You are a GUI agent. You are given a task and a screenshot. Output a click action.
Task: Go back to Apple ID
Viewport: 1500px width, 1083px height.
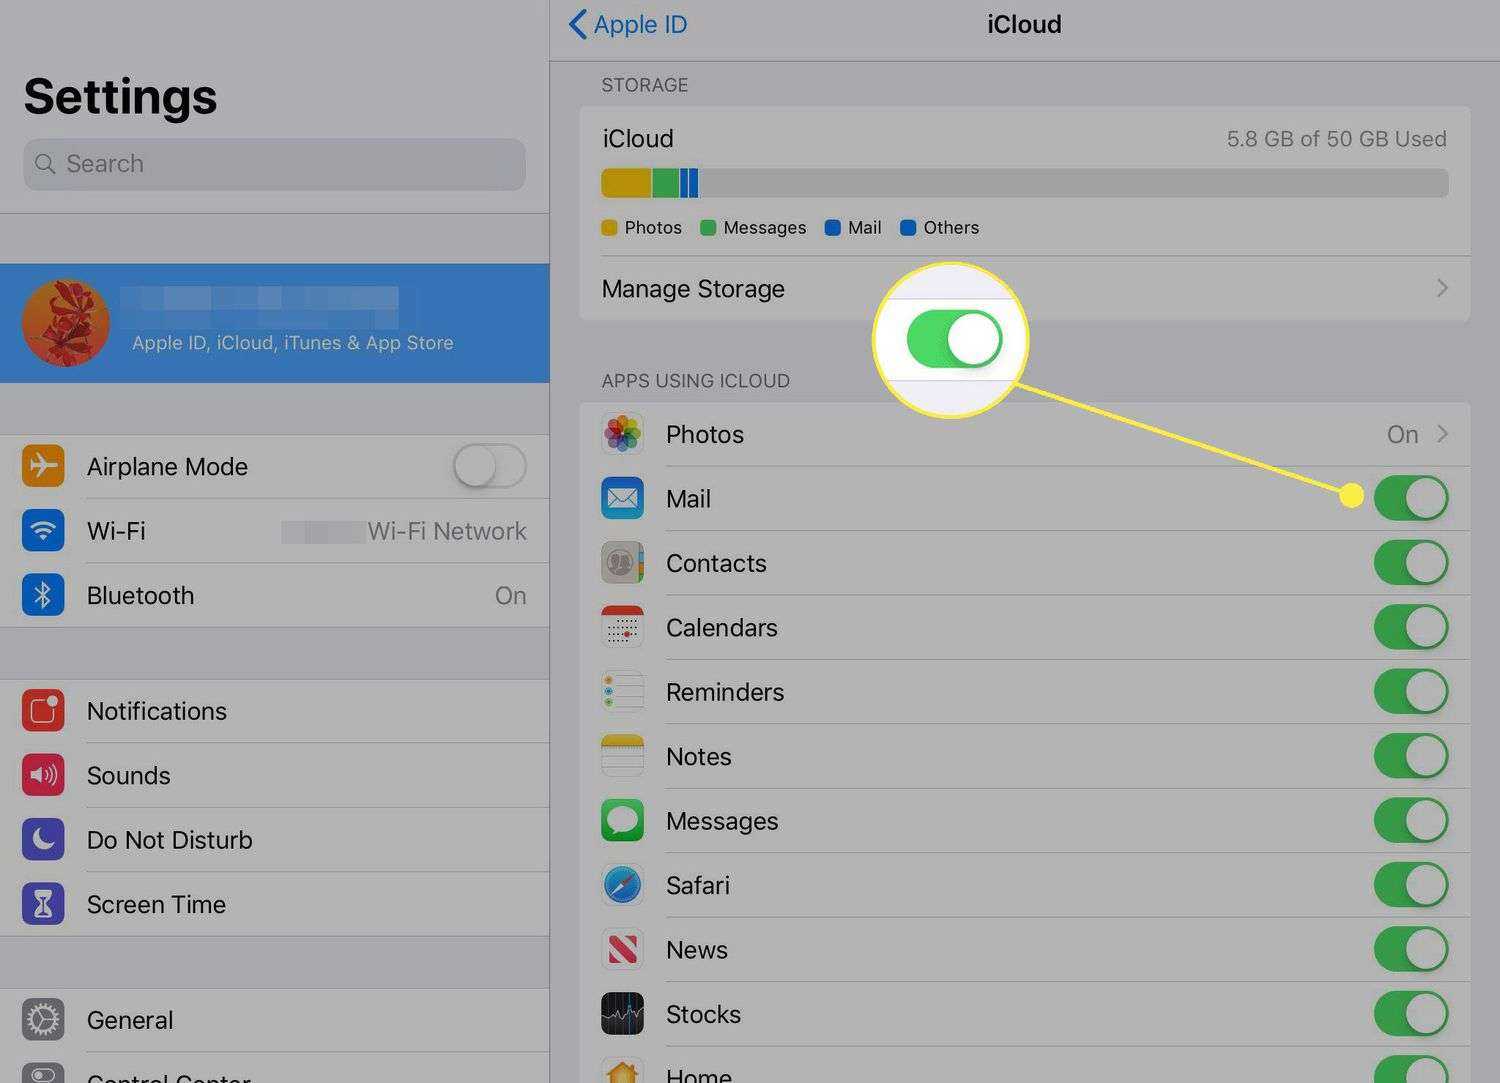(x=628, y=24)
